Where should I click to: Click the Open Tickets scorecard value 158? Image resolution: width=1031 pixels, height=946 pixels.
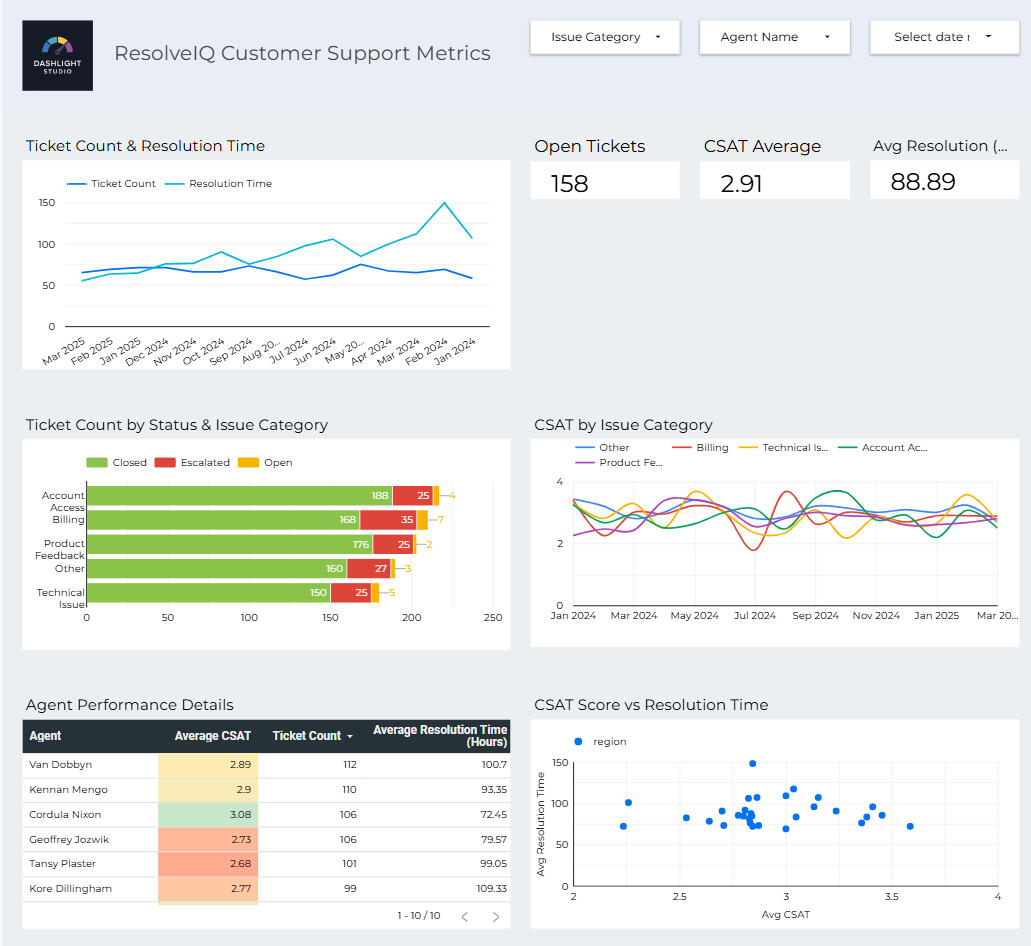tap(570, 184)
